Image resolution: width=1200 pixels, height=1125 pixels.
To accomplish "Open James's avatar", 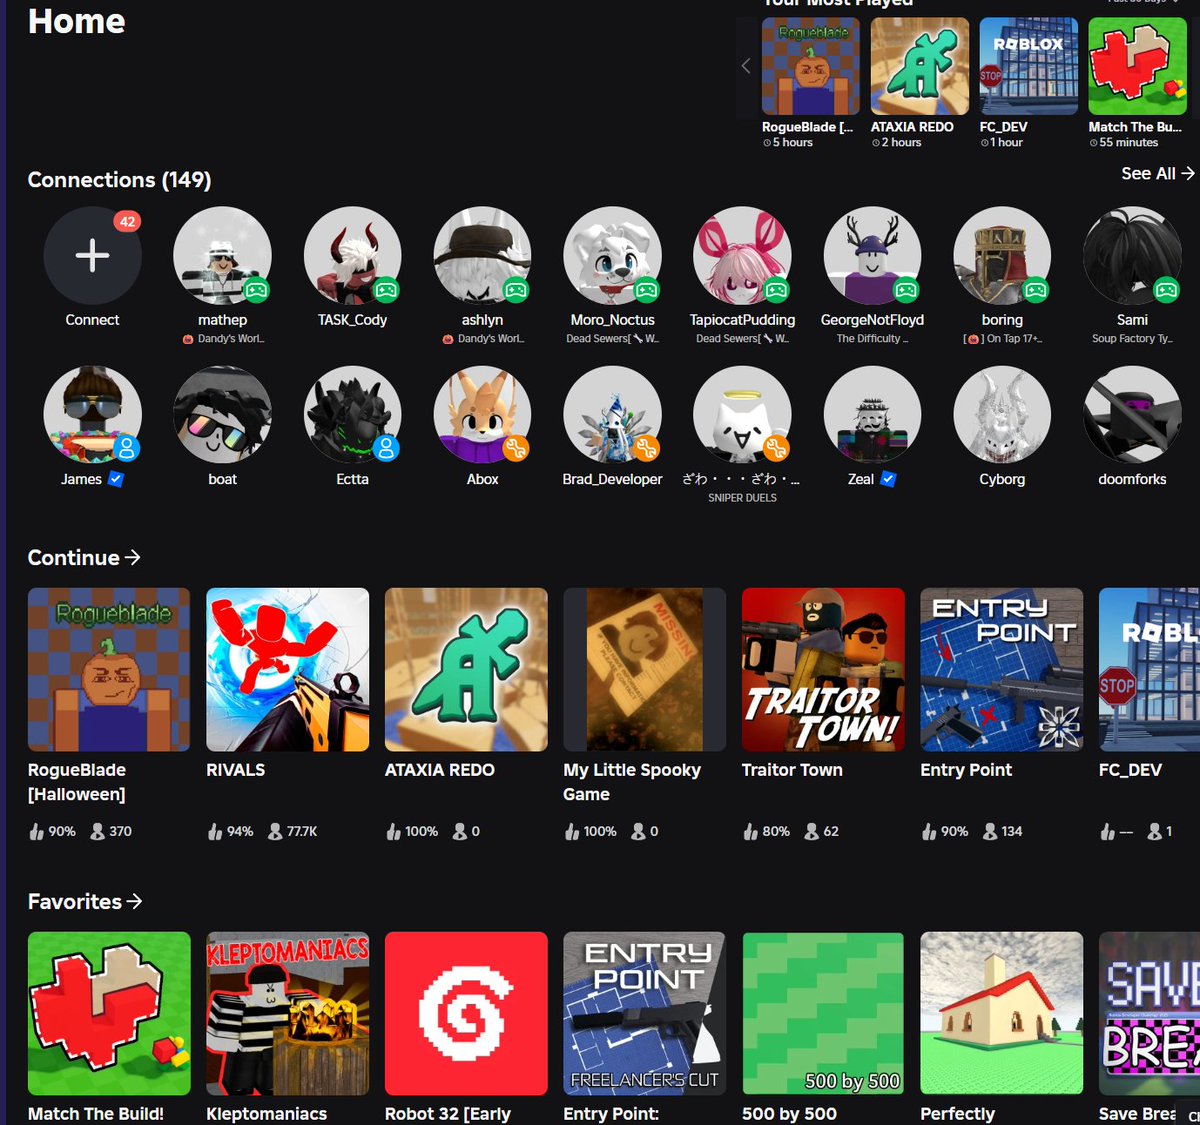I will (92, 414).
